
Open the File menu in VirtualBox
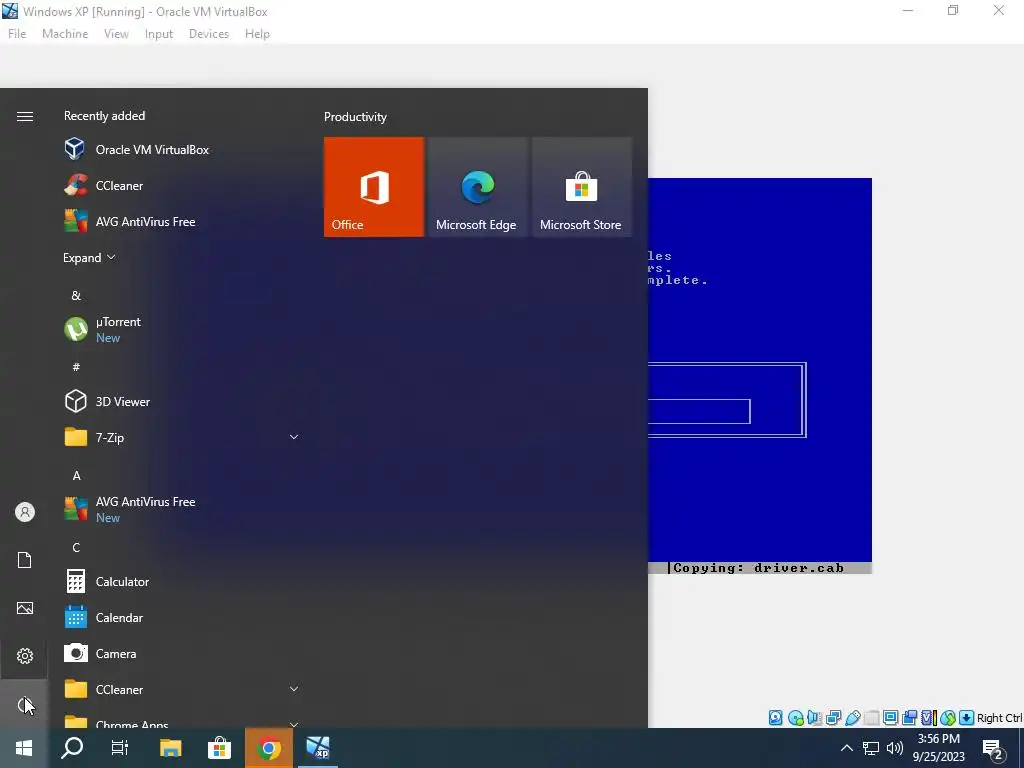(17, 34)
